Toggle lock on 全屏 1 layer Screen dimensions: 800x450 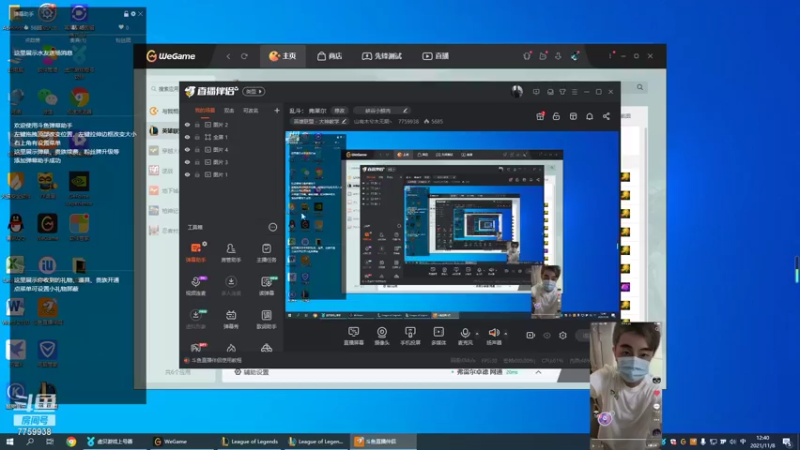(197, 137)
